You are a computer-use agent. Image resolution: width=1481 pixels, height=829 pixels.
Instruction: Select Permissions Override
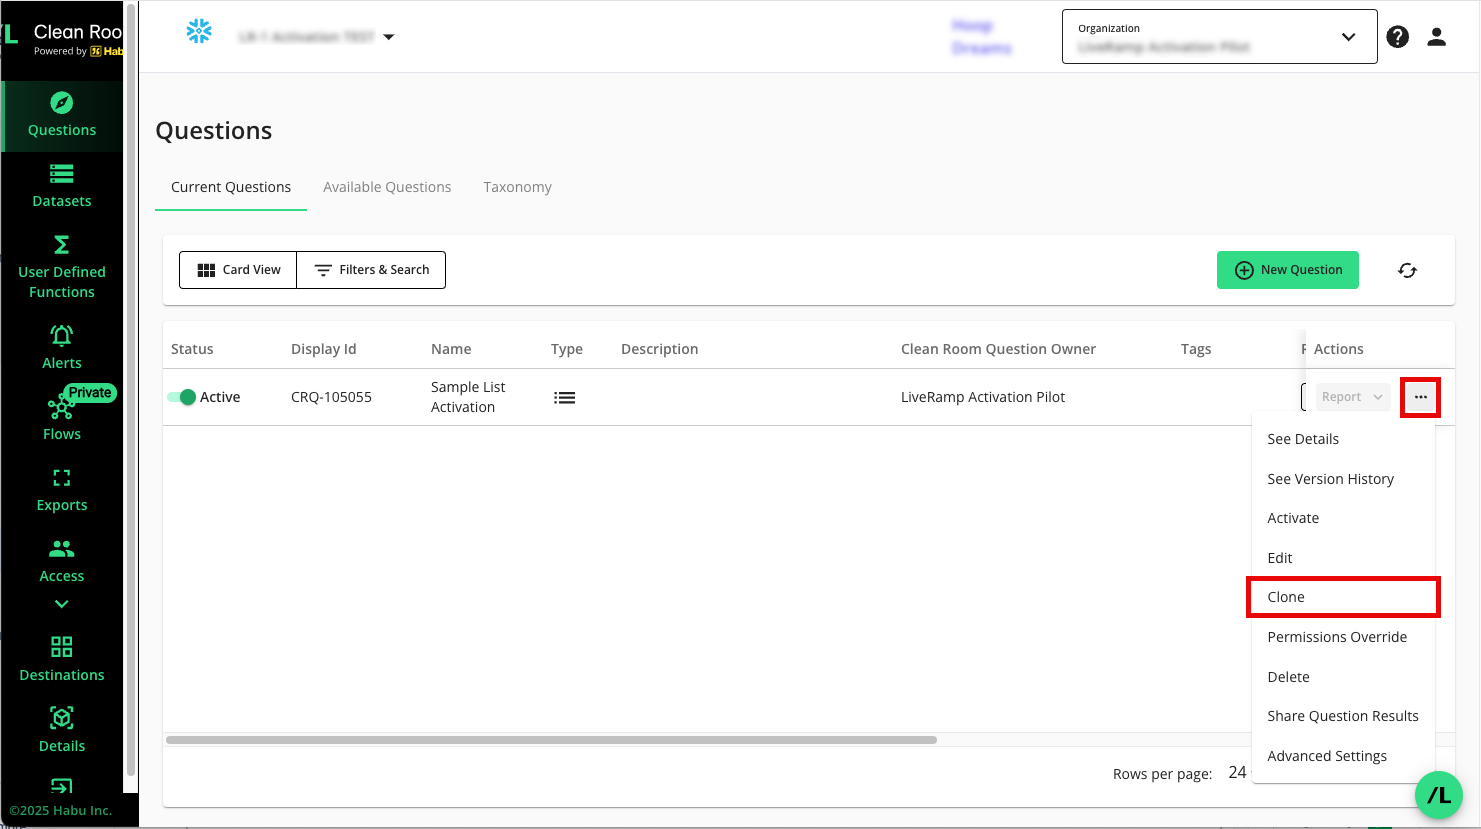(x=1343, y=637)
